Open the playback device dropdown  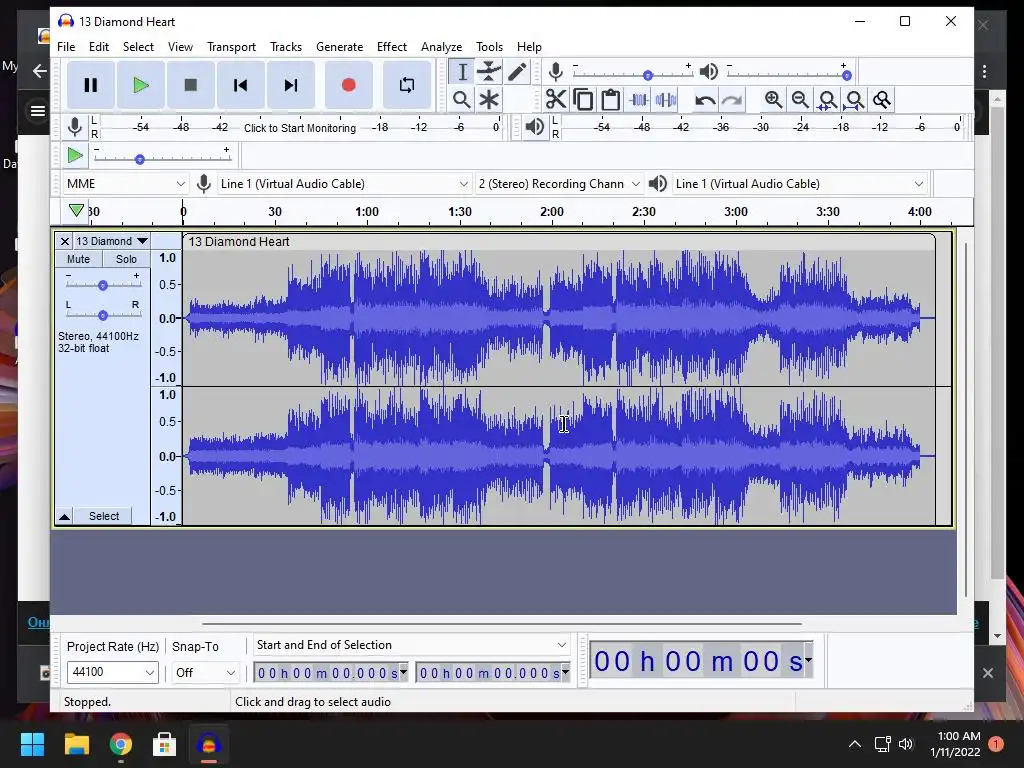click(800, 184)
